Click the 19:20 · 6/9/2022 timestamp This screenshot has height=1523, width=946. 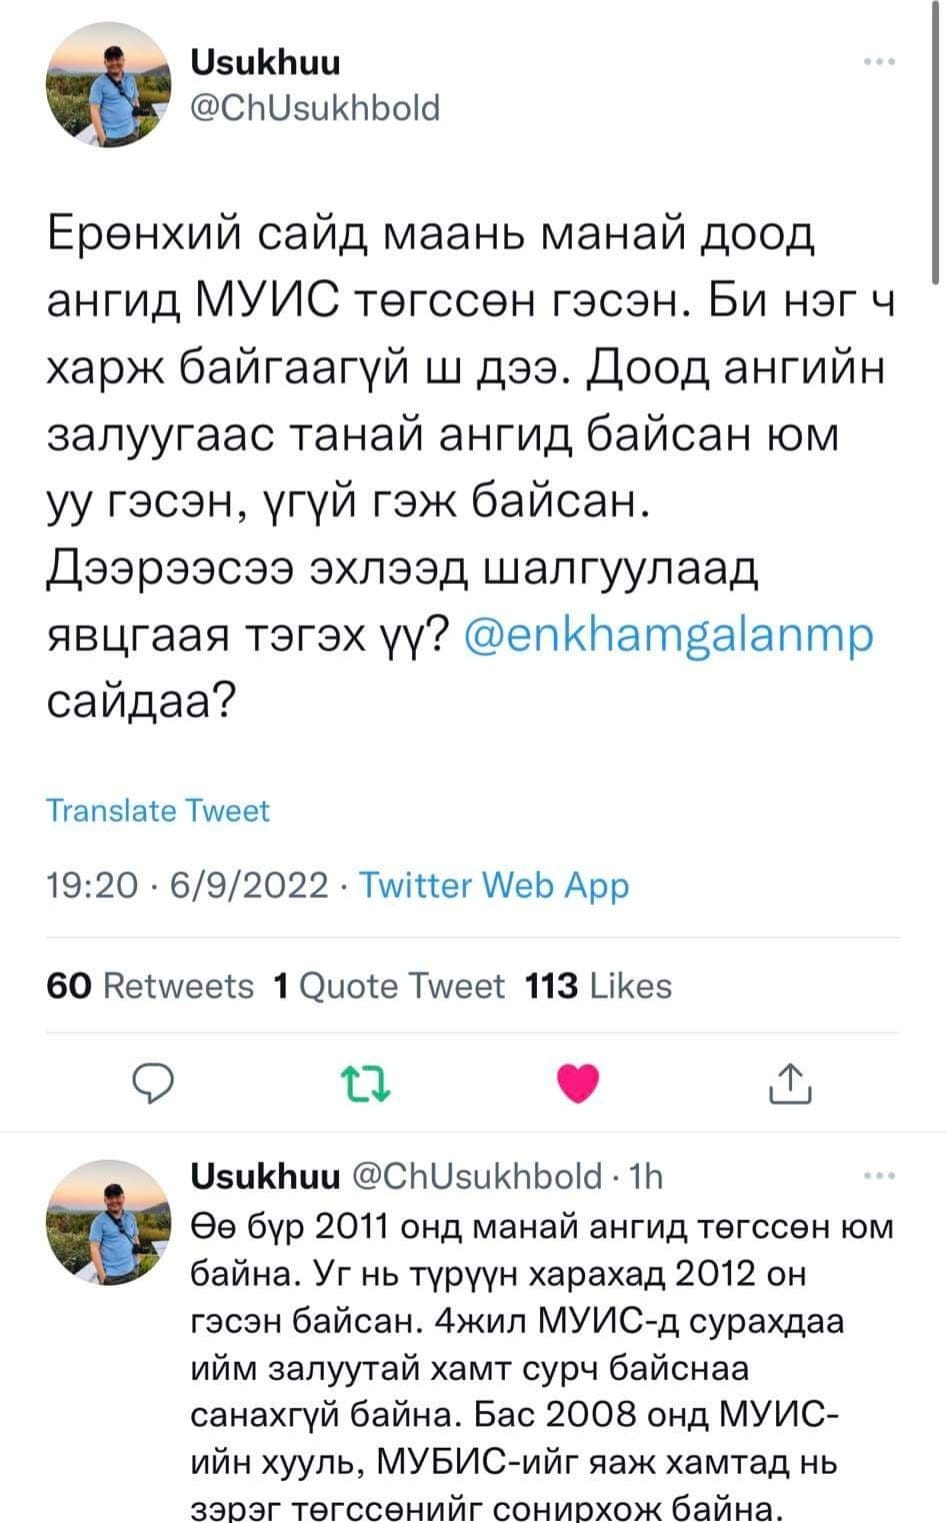tap(187, 885)
